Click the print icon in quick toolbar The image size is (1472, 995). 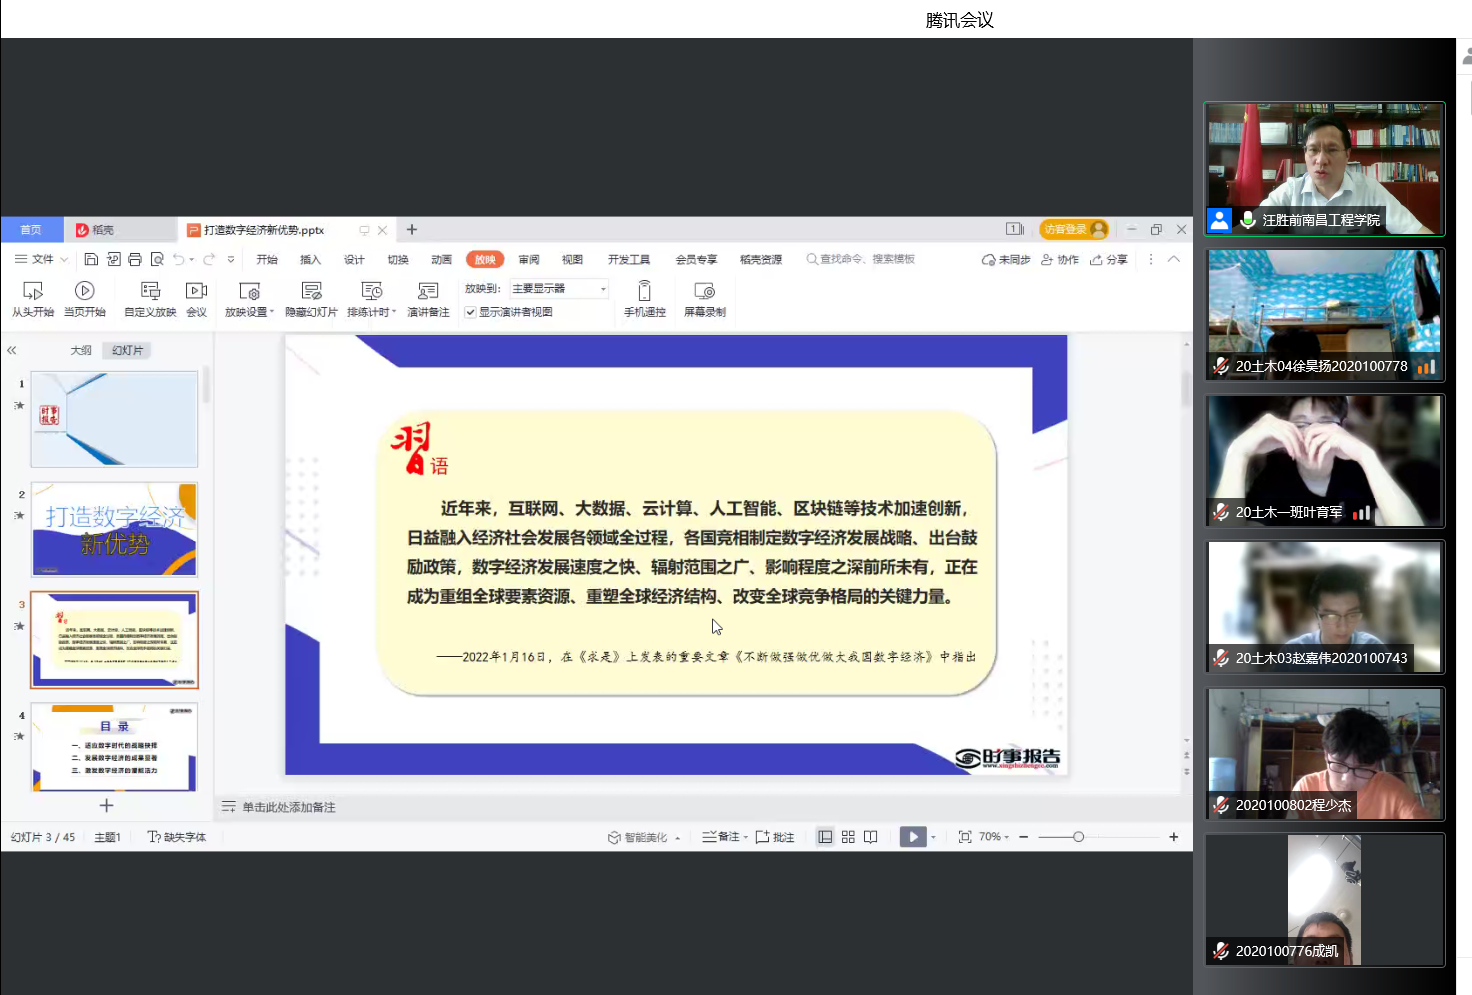135,259
